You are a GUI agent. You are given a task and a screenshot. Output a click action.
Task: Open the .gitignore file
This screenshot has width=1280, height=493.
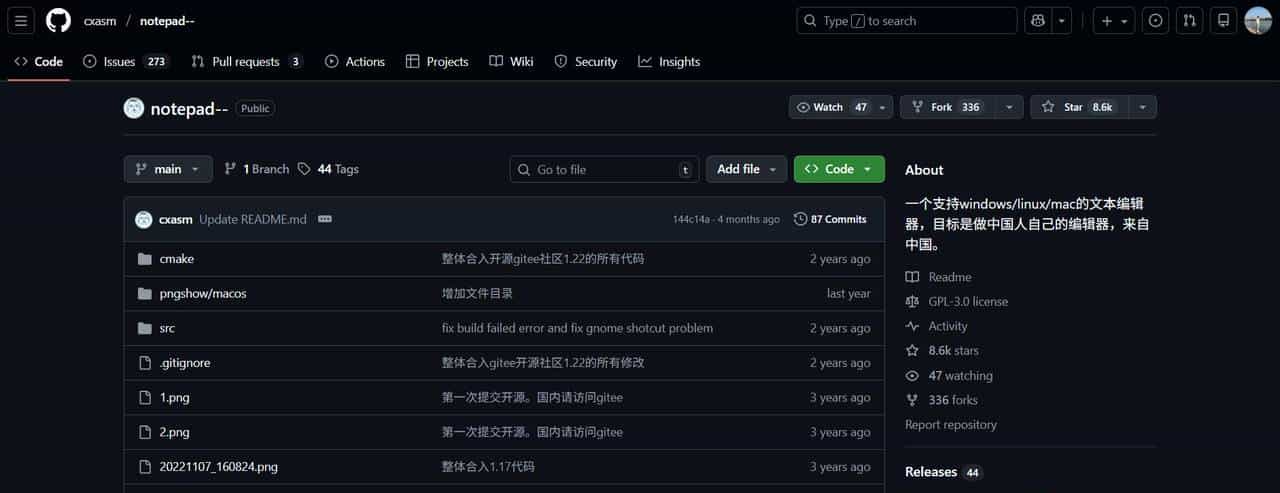[x=185, y=363]
